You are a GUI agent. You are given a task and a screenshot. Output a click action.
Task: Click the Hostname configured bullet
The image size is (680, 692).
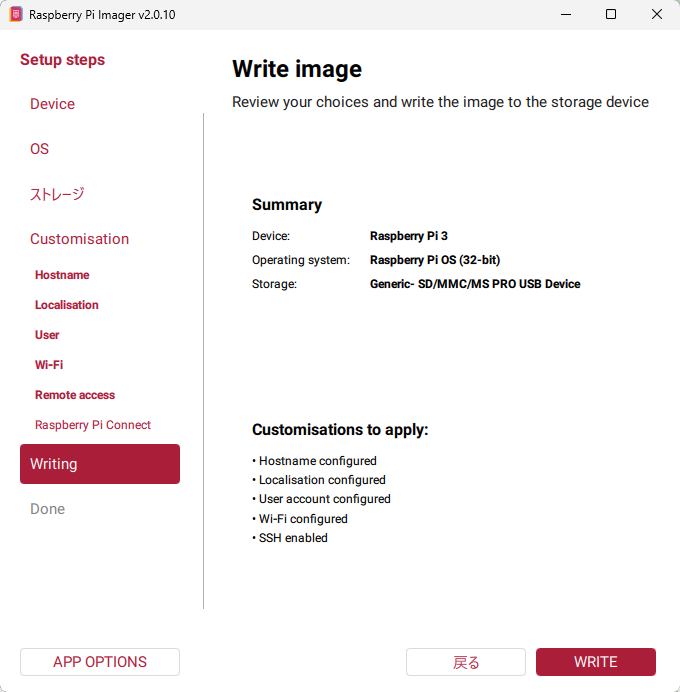[x=315, y=461]
